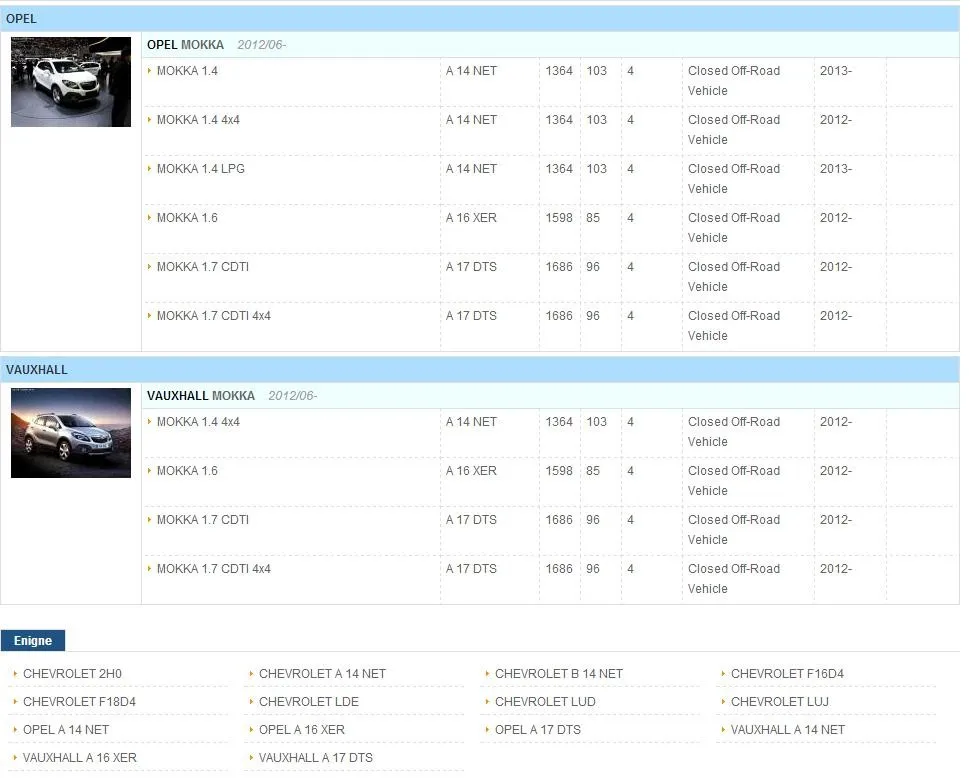The image size is (969, 778).
Task: Click A 17 DTS in Opel MOKKA 1.7 CDTI row
Action: 471,267
